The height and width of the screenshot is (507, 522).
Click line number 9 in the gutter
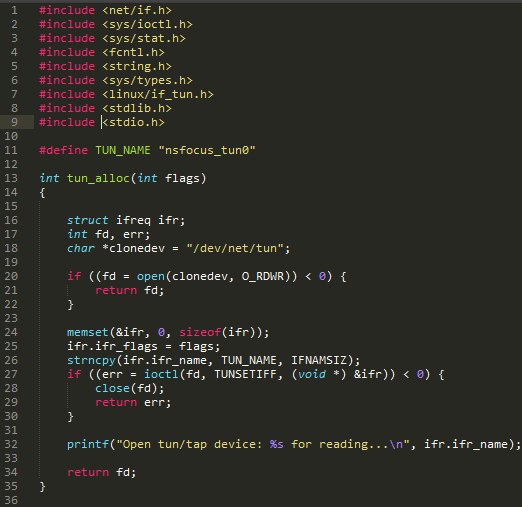point(14,122)
